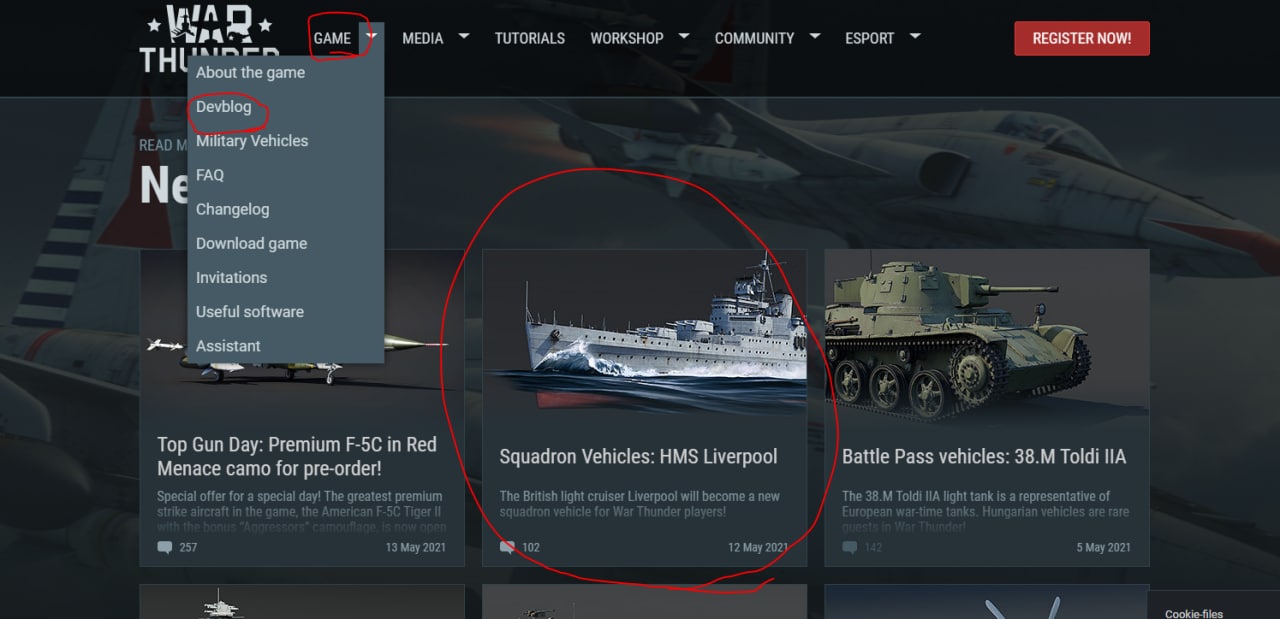Click the War Thunder logo
1280x619 pixels.
pyautogui.click(x=209, y=38)
